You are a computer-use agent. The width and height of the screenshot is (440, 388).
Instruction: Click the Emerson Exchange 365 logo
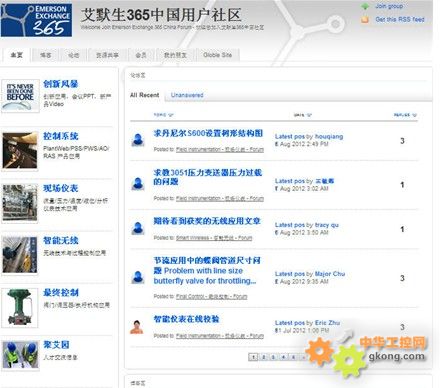36,19
